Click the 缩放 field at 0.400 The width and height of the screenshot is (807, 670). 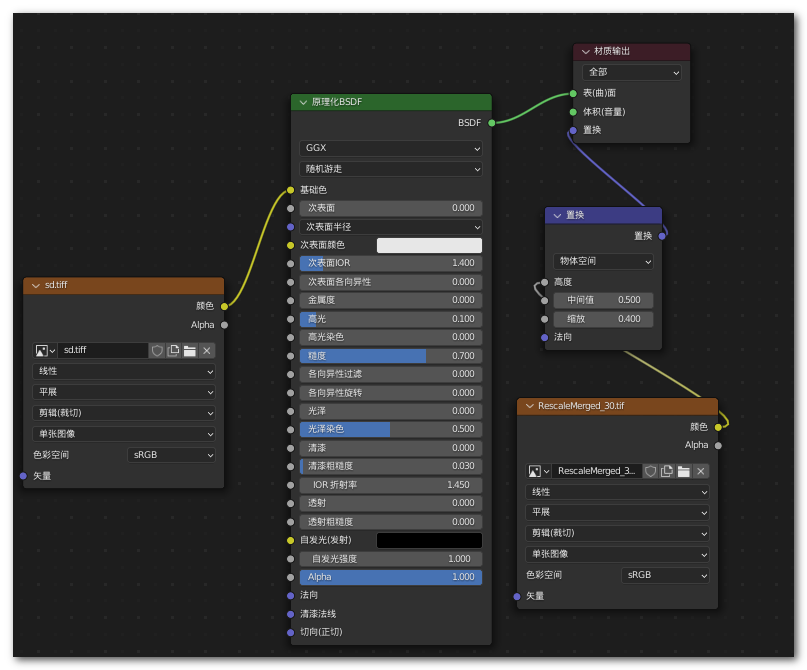pos(603,319)
